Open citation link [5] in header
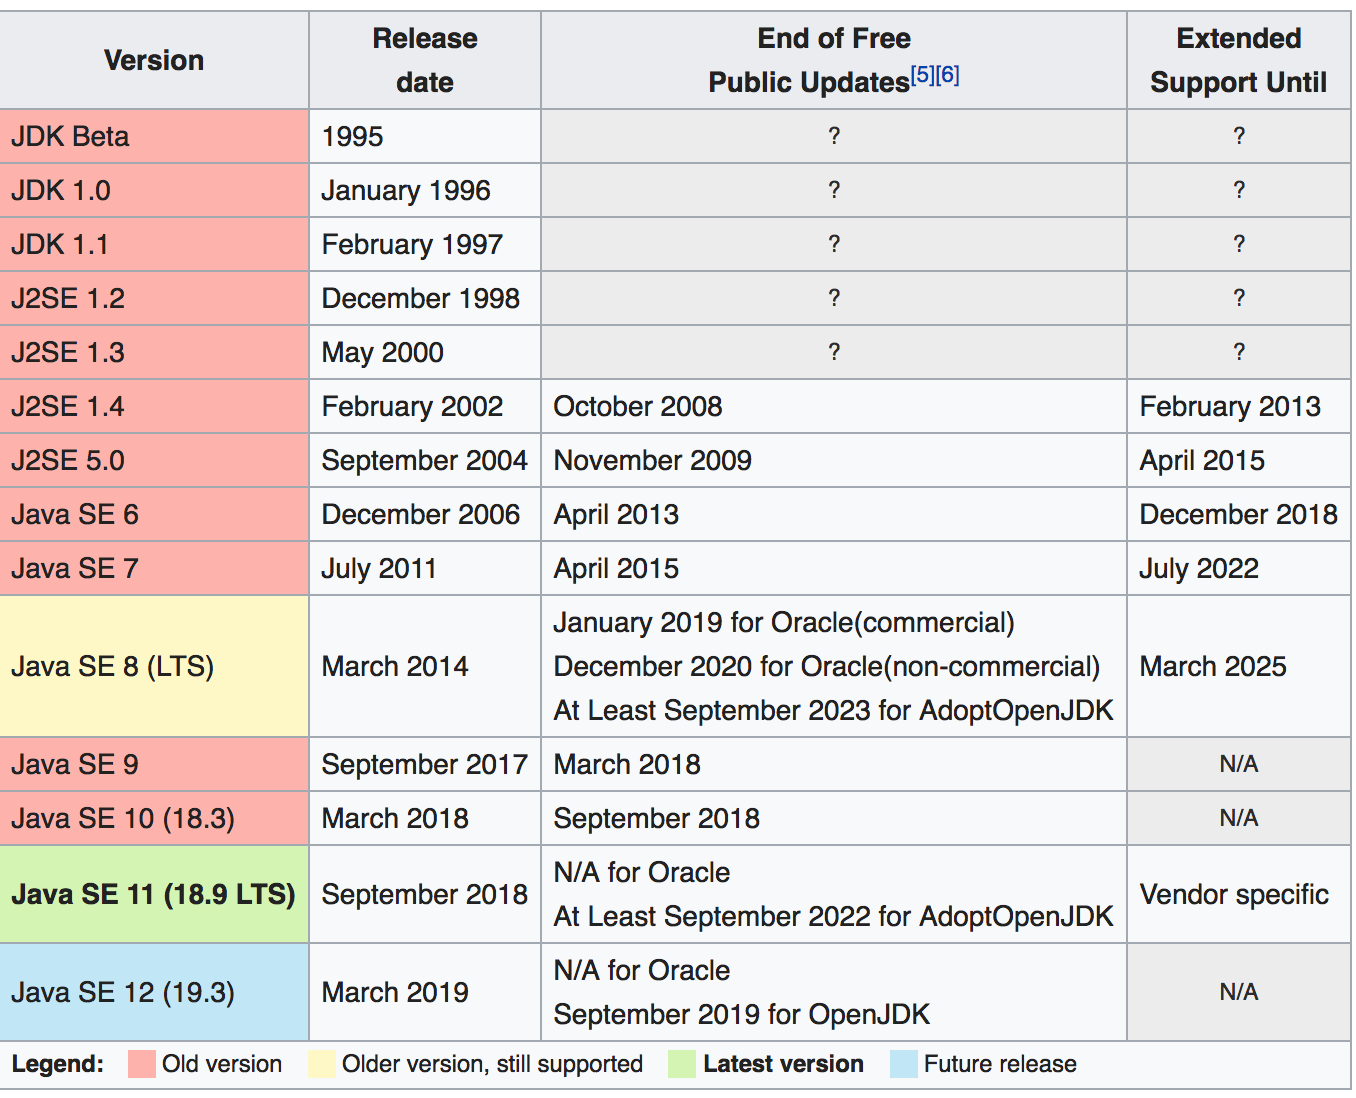Image resolution: width=1356 pixels, height=1098 pixels. (x=922, y=75)
